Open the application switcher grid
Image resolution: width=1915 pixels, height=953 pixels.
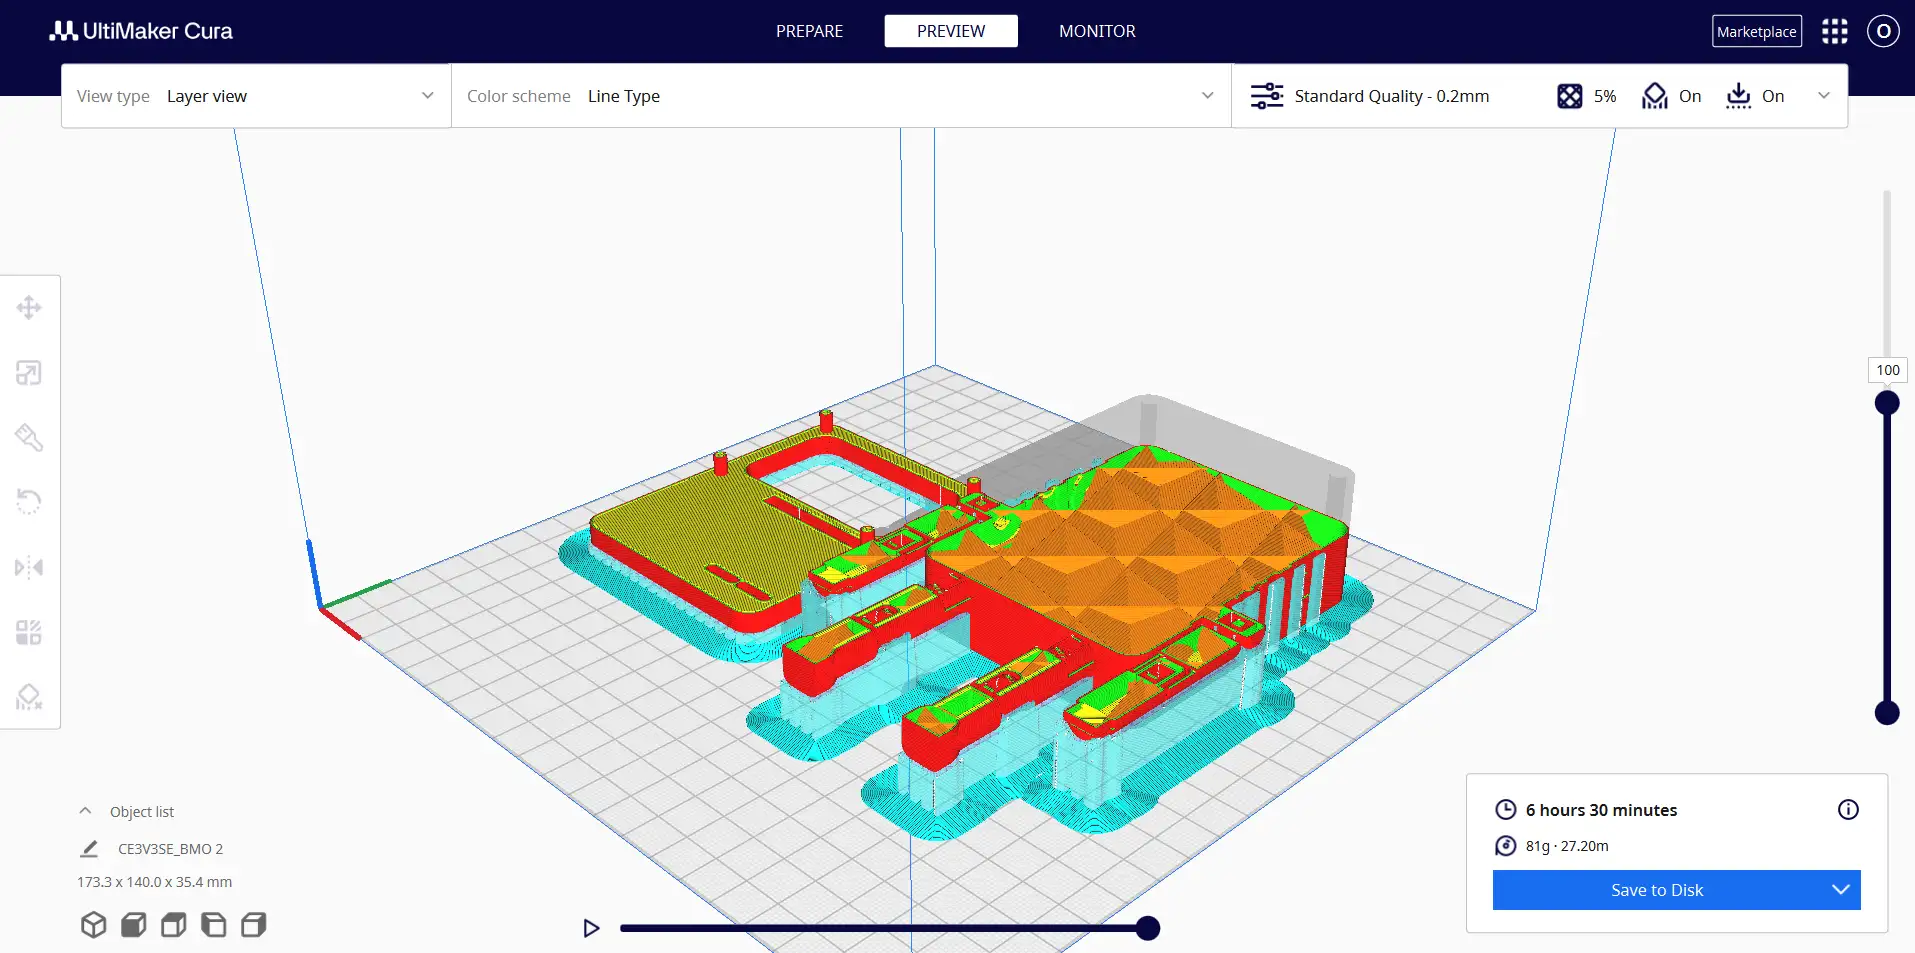[1835, 31]
